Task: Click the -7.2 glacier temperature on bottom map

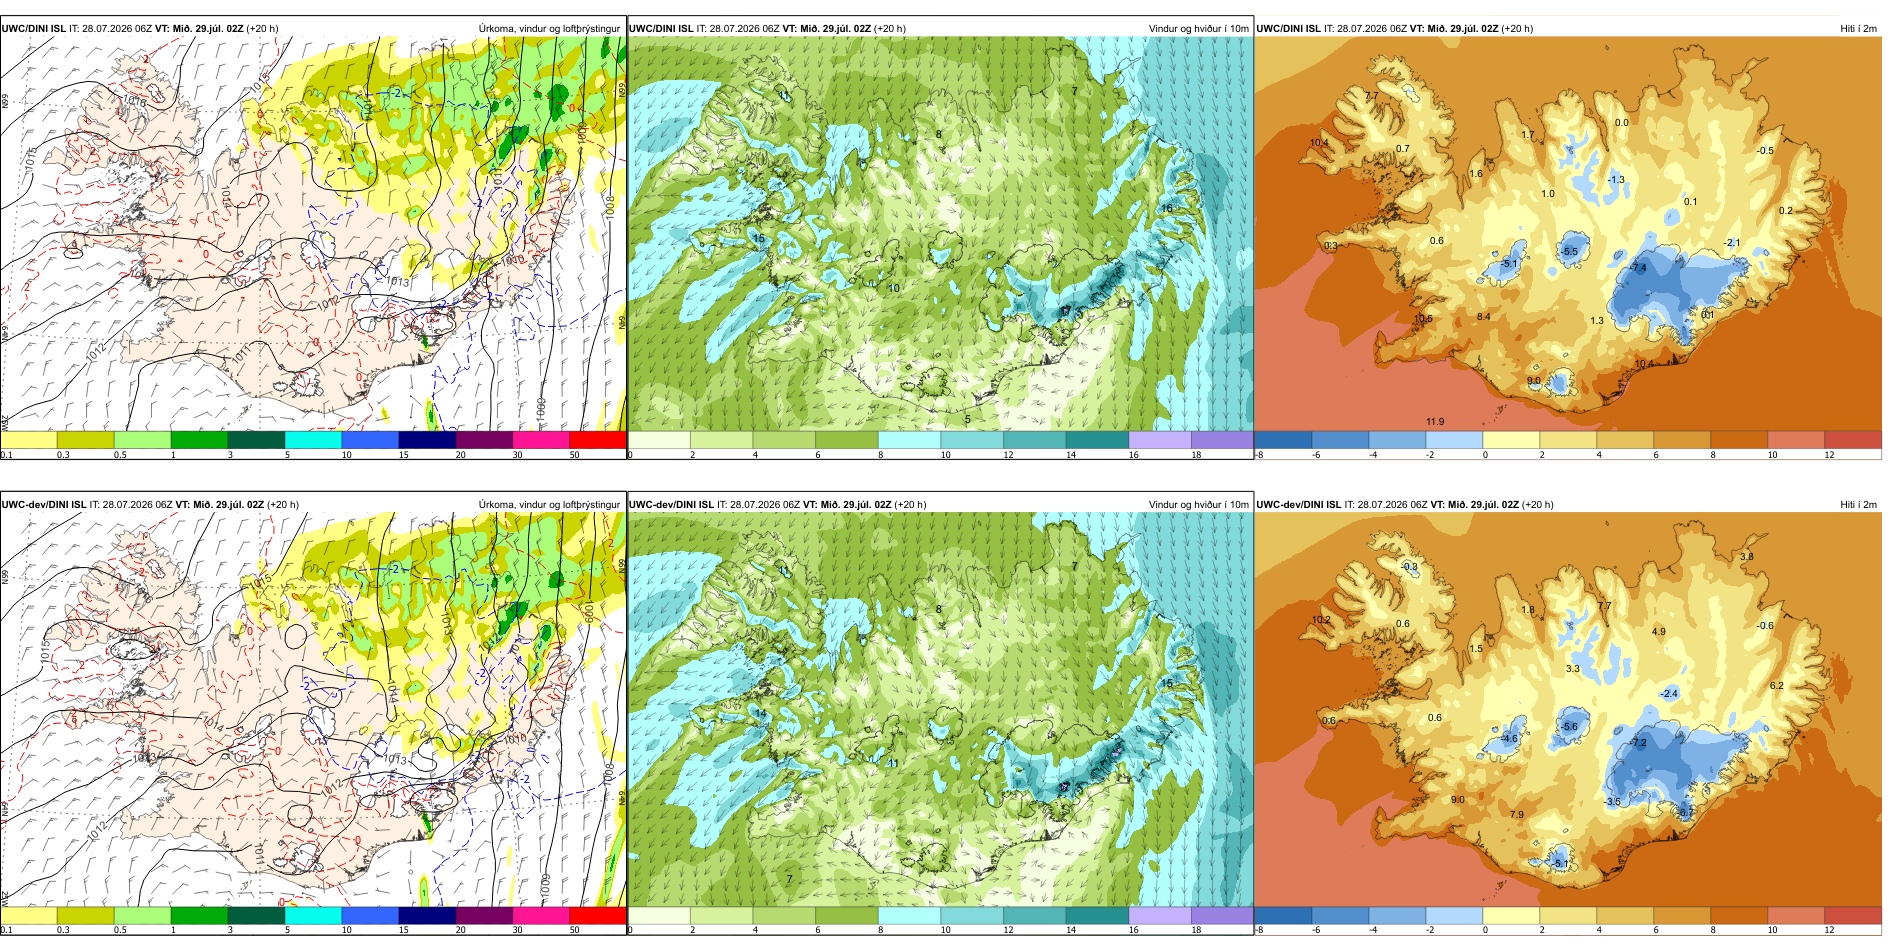Action: tap(1638, 743)
